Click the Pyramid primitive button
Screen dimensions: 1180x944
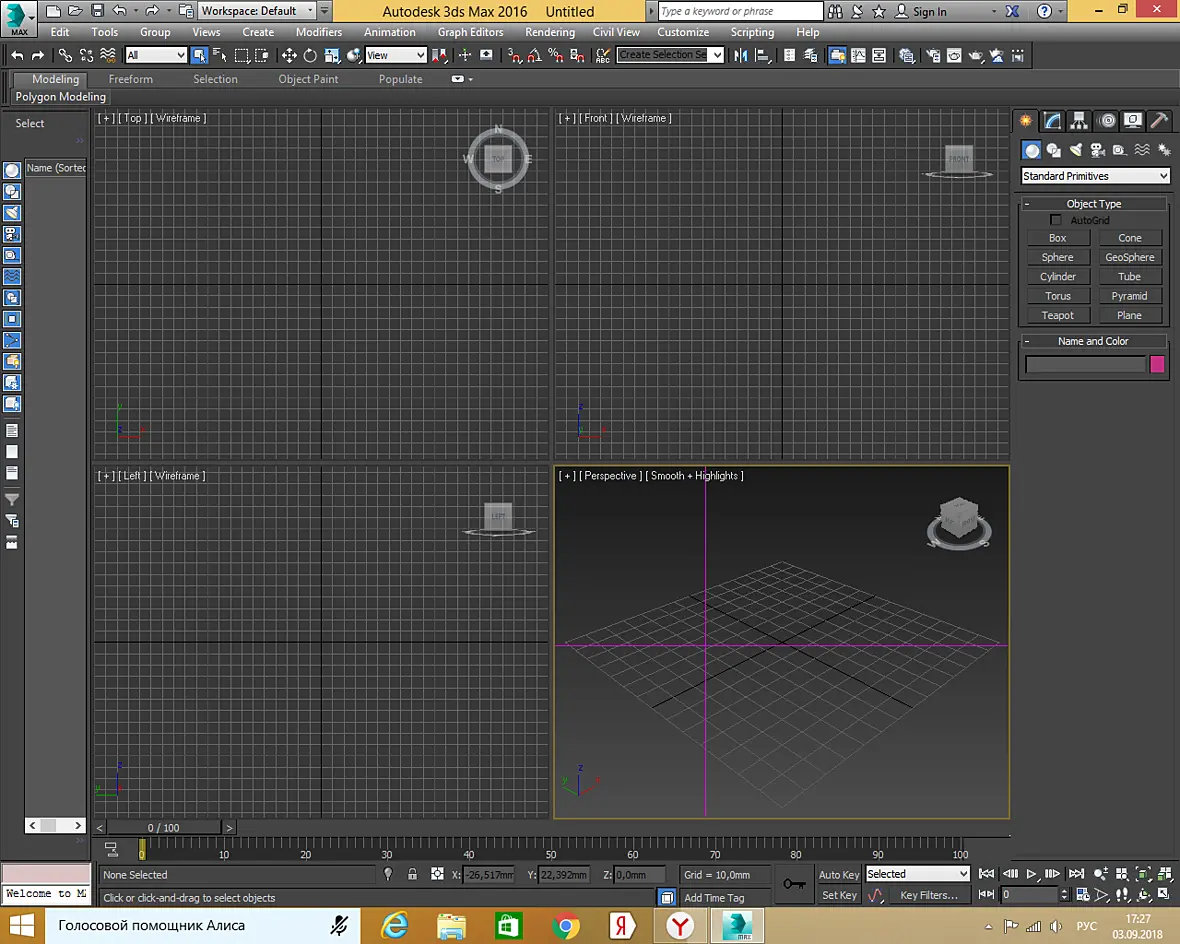pos(1129,296)
